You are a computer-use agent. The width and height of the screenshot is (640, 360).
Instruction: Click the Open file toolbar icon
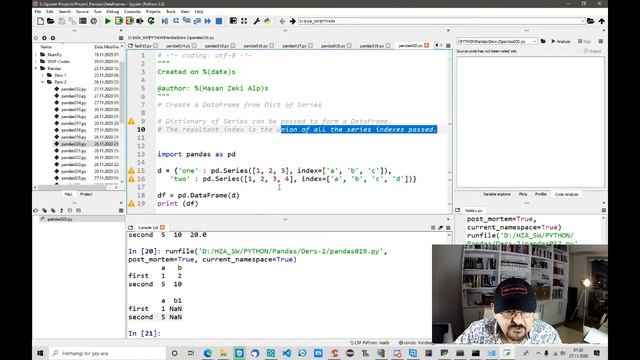(51, 21)
